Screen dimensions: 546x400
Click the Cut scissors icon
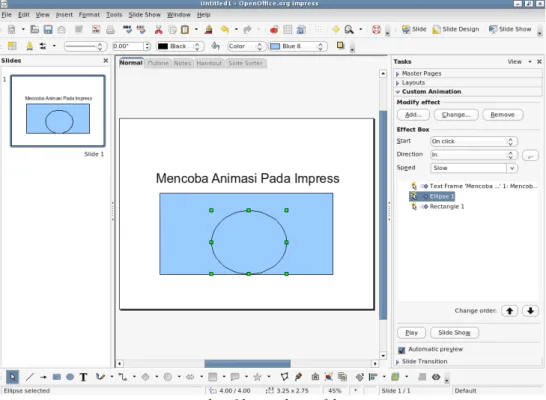(x=158, y=30)
